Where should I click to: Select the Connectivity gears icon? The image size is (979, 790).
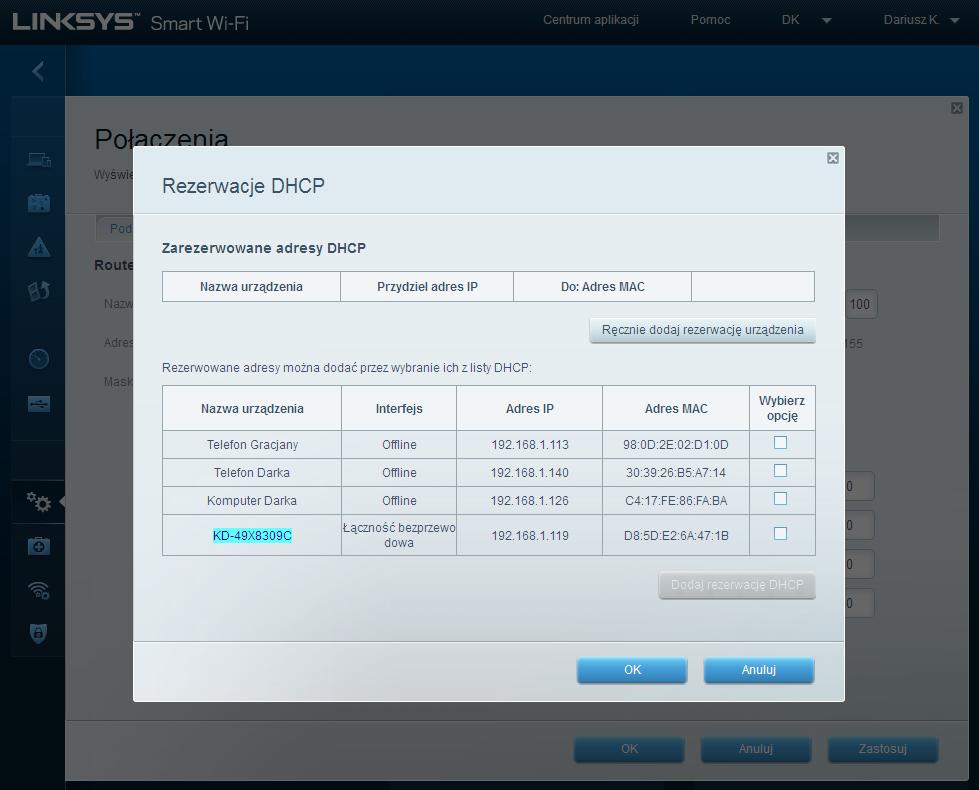coord(37,502)
